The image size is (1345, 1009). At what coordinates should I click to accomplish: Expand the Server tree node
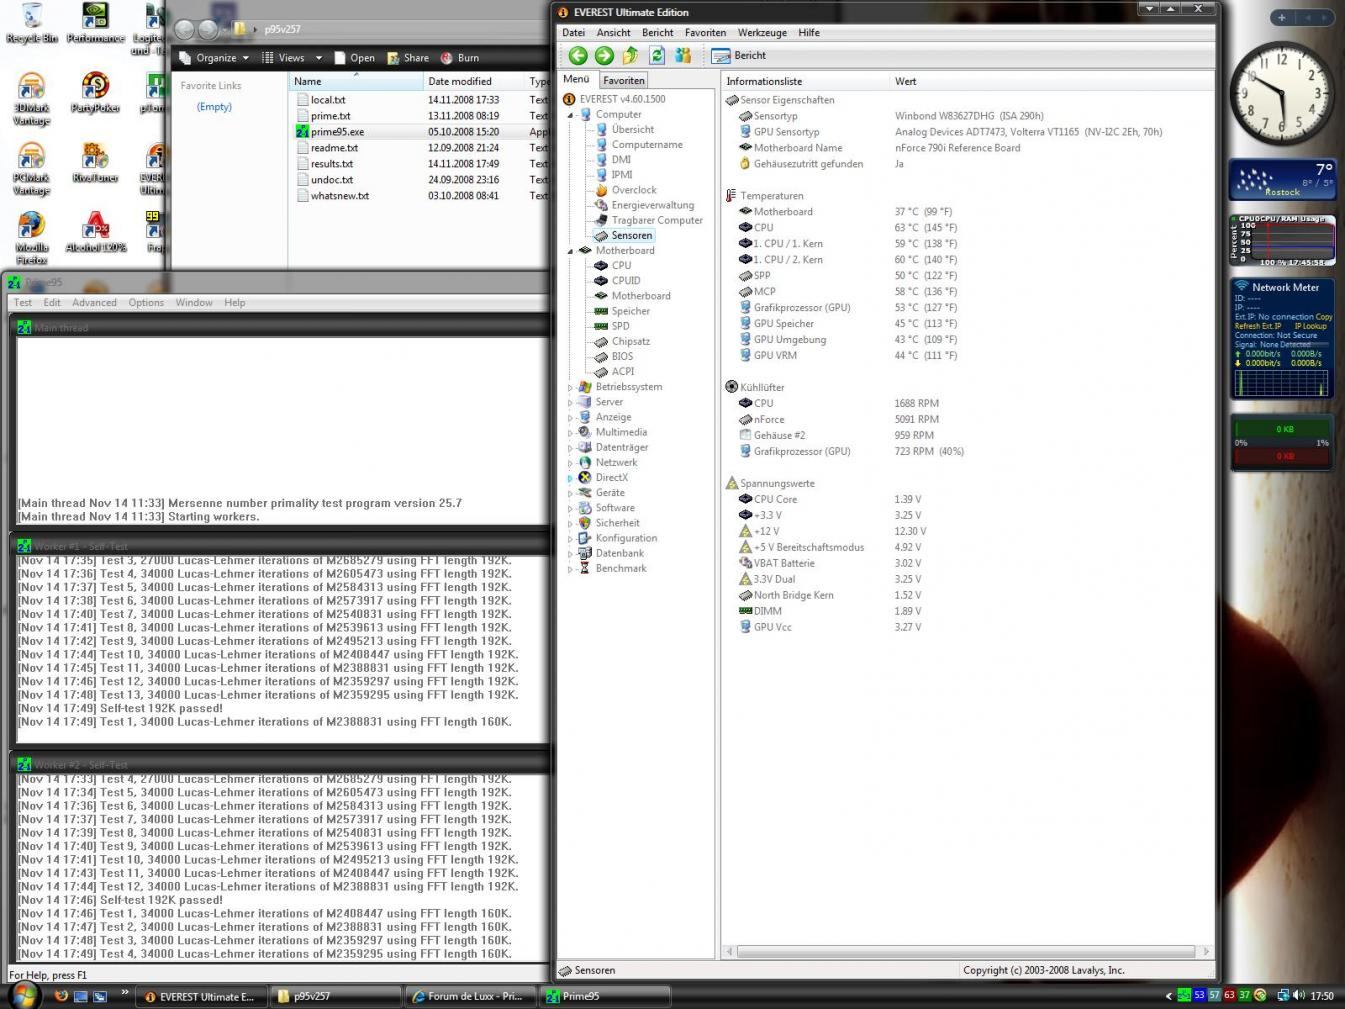(x=571, y=402)
